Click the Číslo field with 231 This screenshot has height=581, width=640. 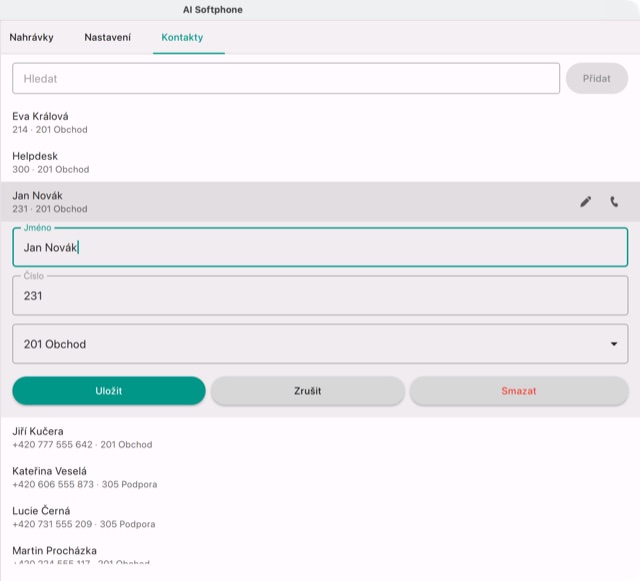tap(320, 296)
